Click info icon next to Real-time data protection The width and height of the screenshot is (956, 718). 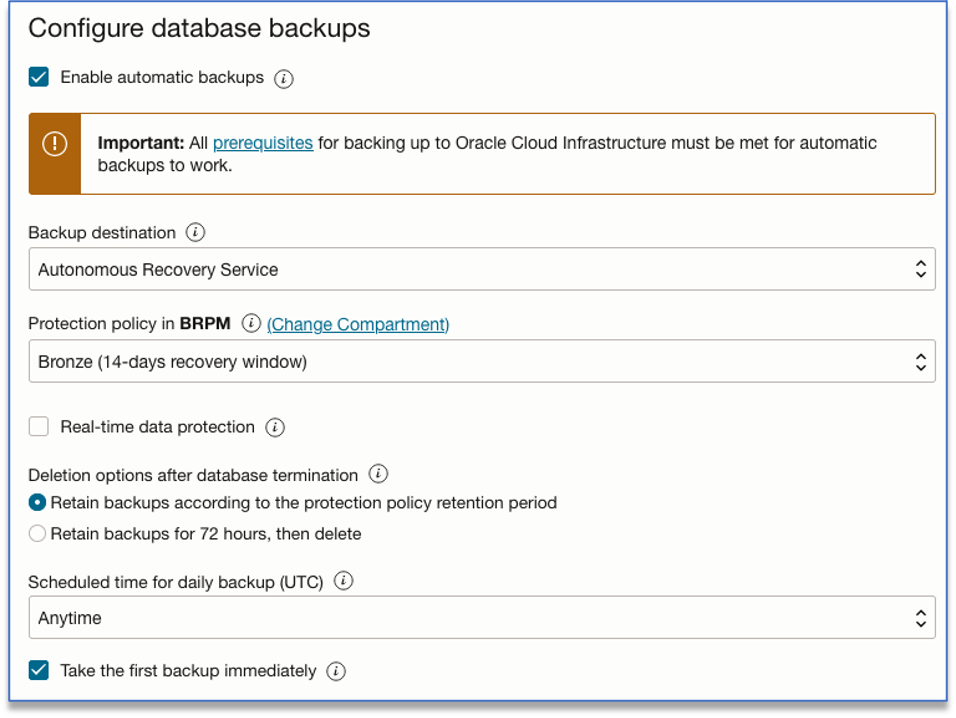[x=275, y=428]
